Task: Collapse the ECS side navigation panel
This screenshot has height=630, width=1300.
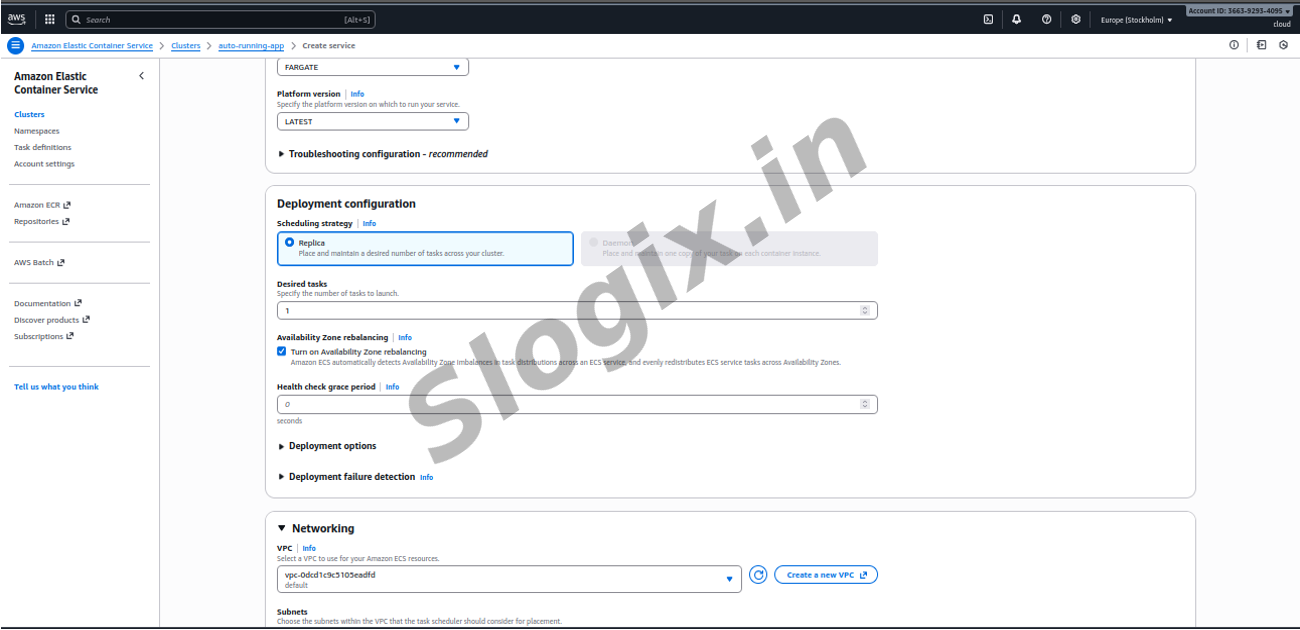Action: click(x=141, y=76)
